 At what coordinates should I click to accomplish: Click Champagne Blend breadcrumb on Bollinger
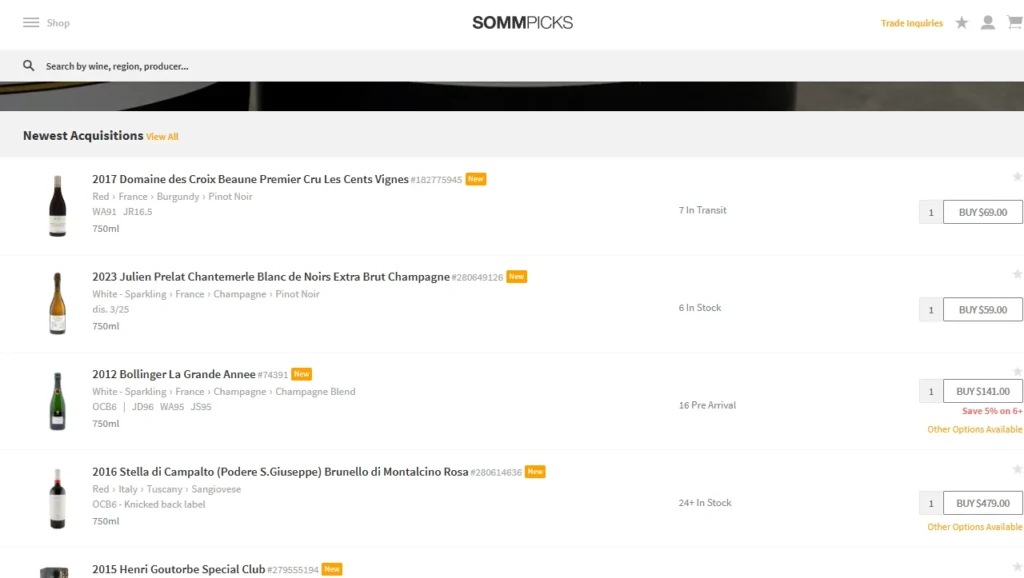(315, 392)
